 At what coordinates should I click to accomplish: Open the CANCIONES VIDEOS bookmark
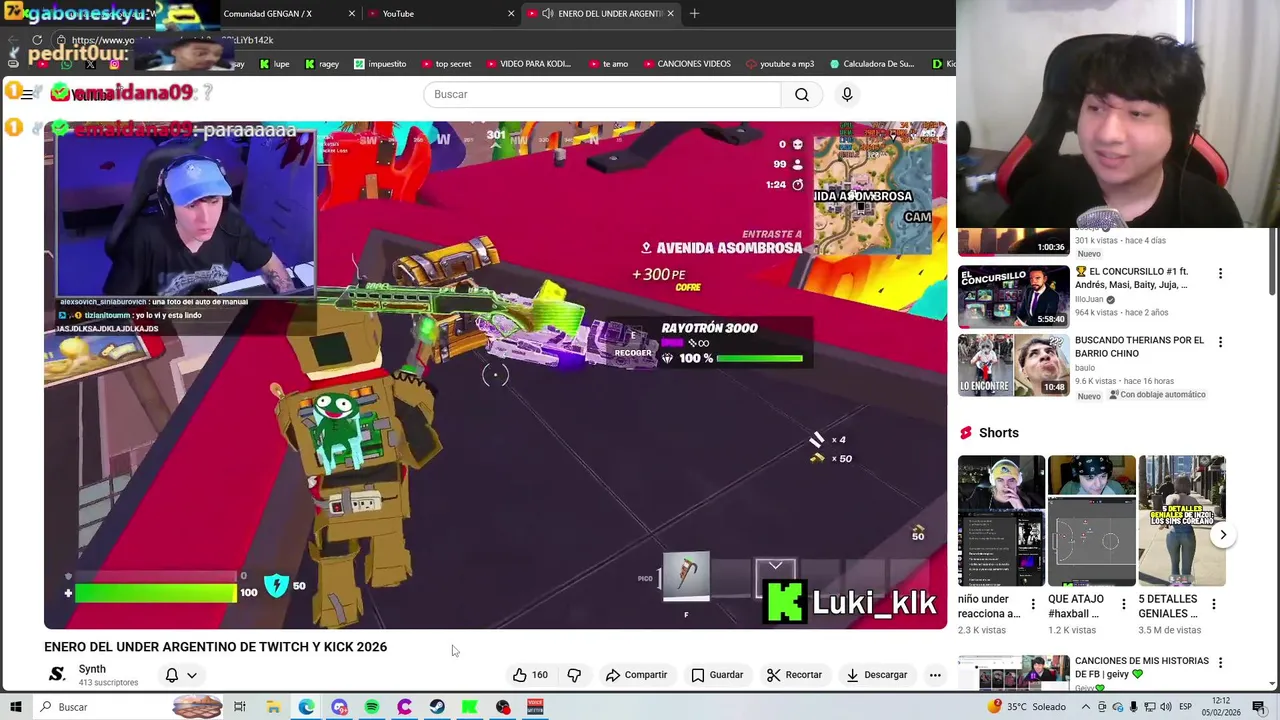click(x=686, y=64)
